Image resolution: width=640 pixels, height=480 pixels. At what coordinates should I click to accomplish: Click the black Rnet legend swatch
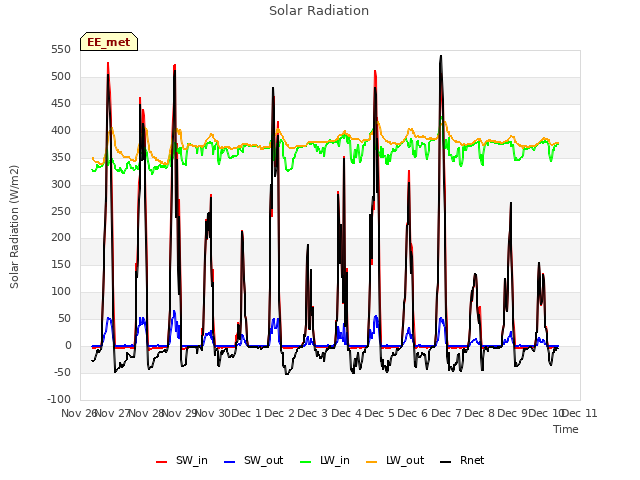tap(446, 462)
